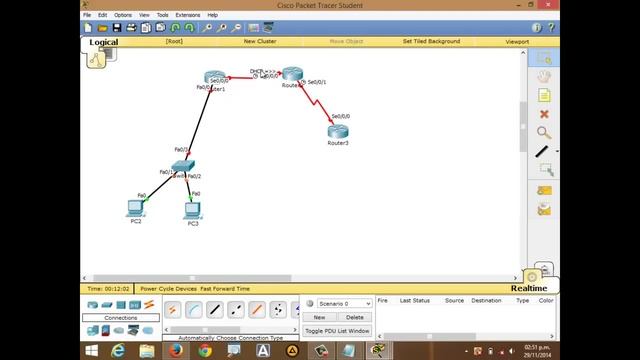Click Set Tiled Background
Image resolution: width=640 pixels, height=360 pixels.
click(x=431, y=41)
